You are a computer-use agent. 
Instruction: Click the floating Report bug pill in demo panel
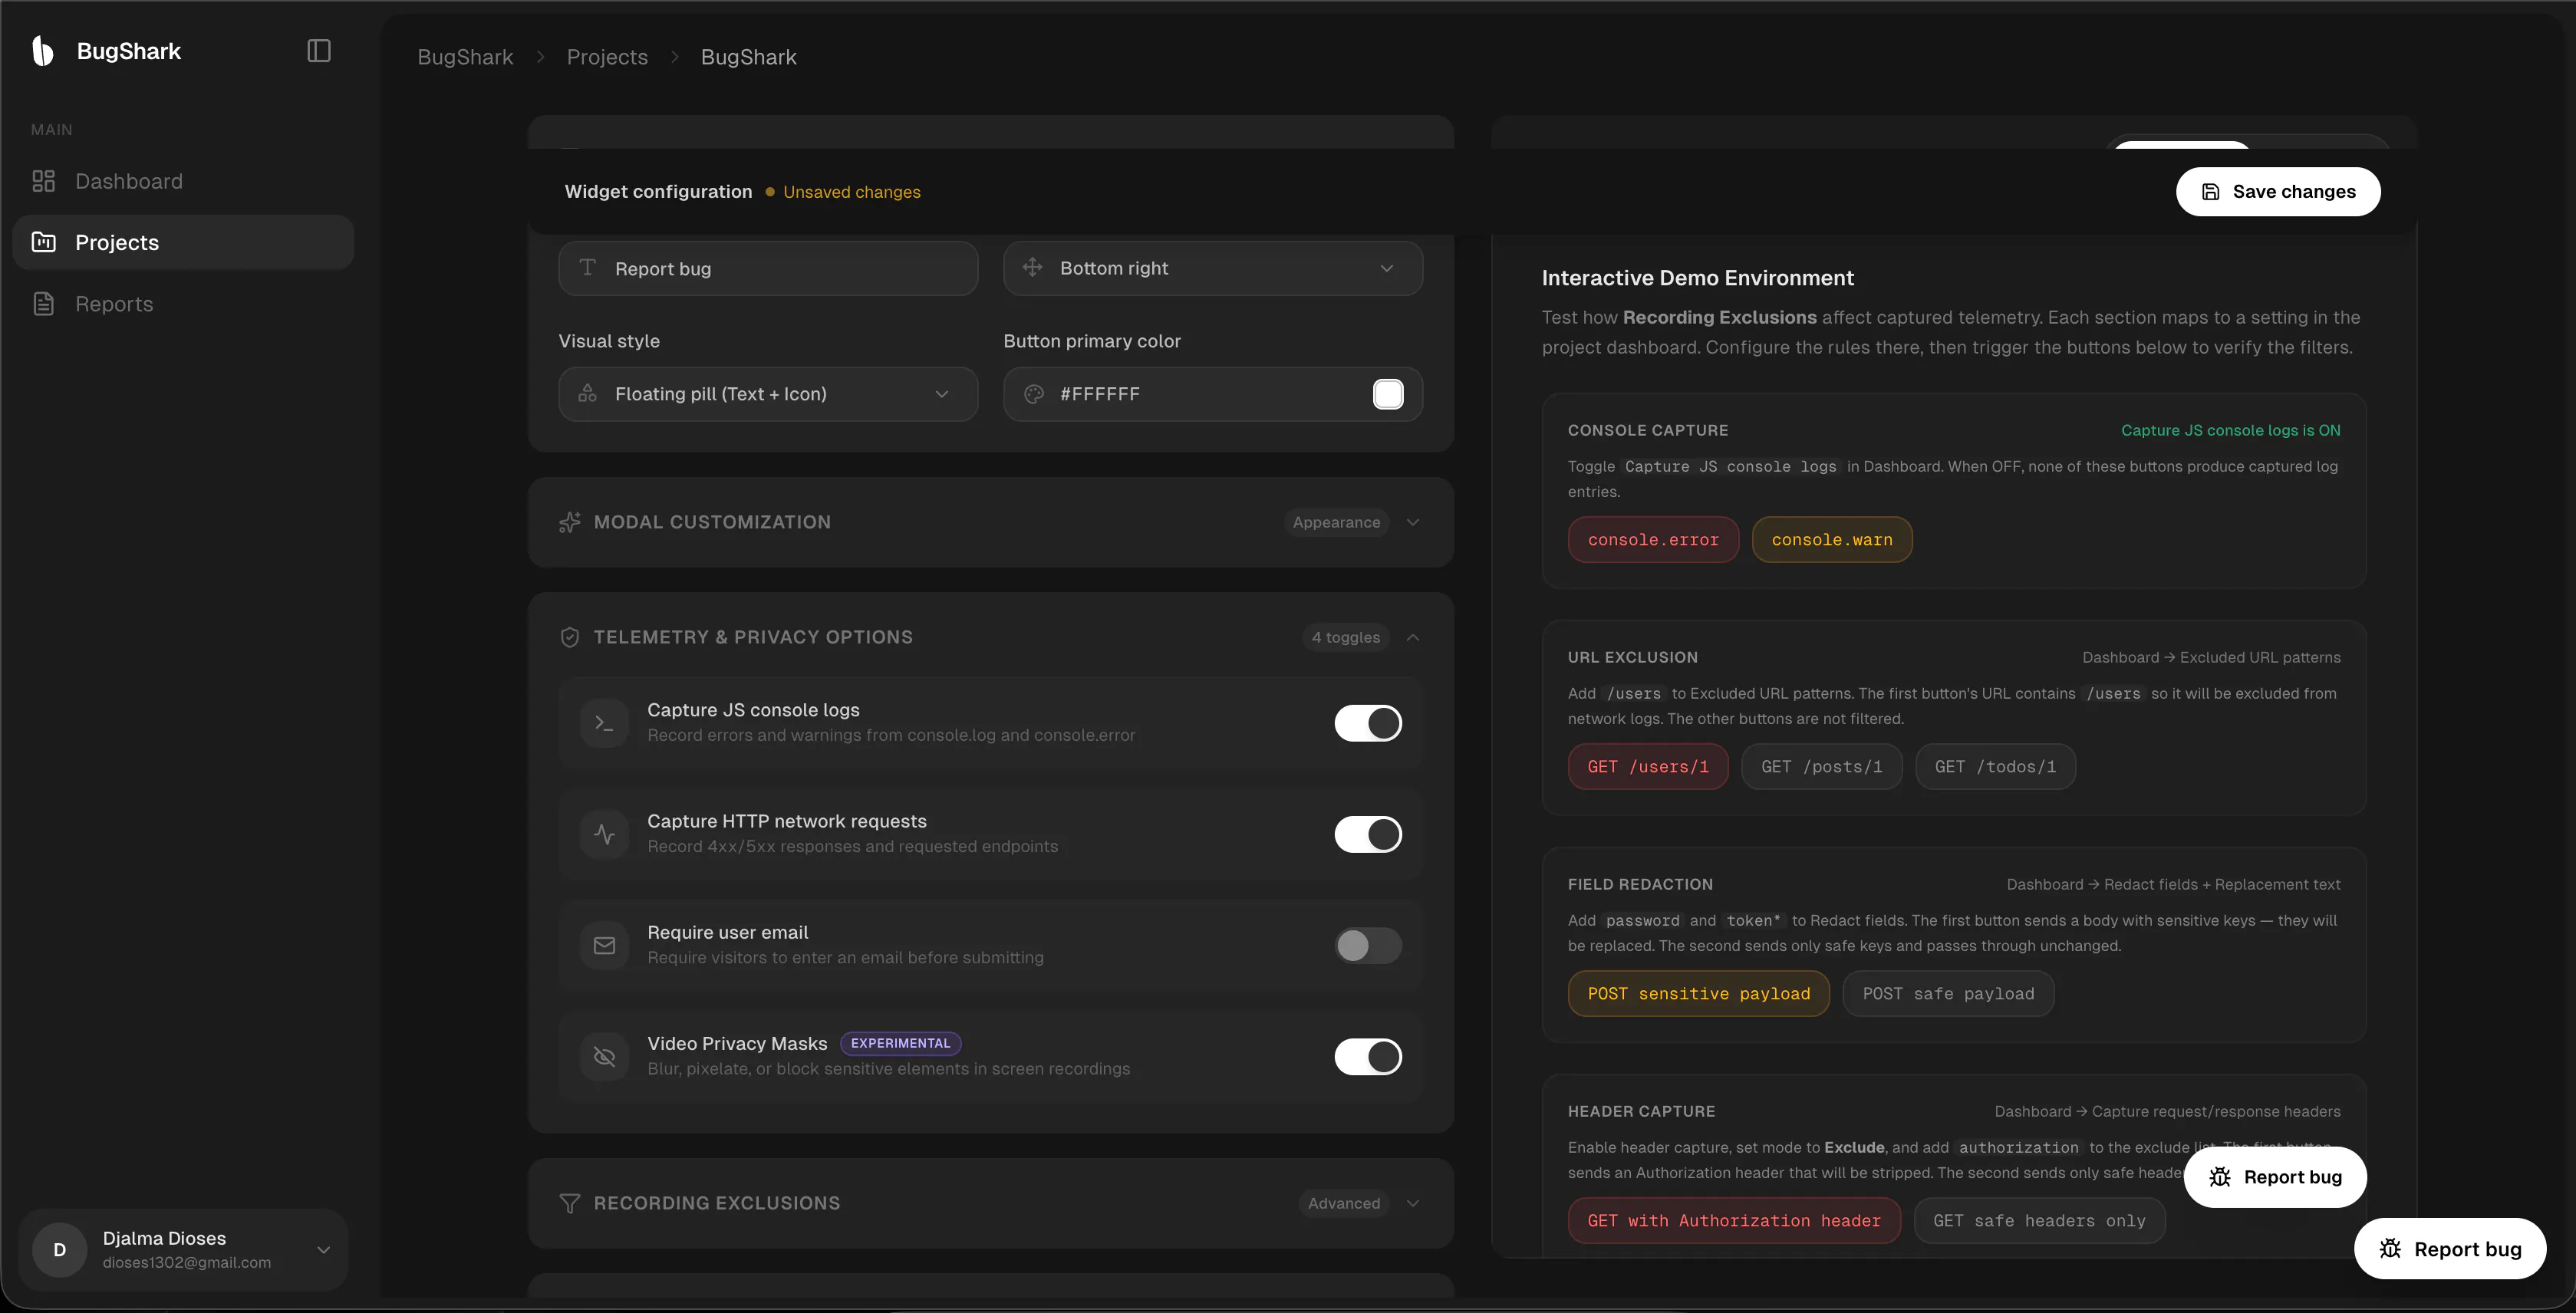click(2275, 1177)
